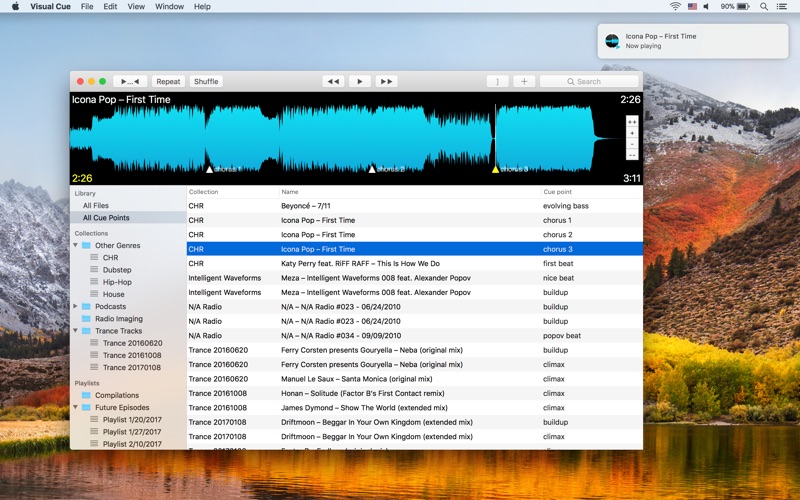Click the double-minus waveform zoom button
This screenshot has height=500, width=800.
632,155
